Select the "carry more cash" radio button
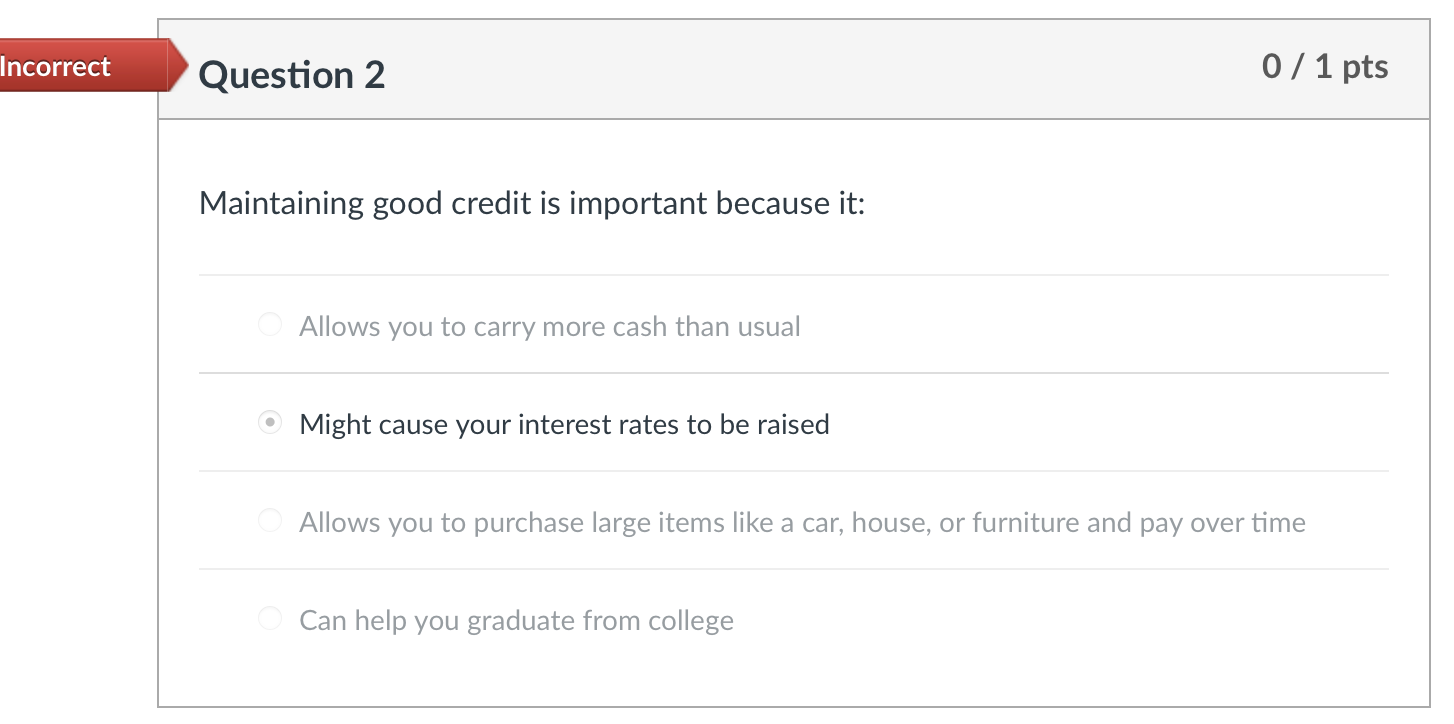 (x=270, y=325)
